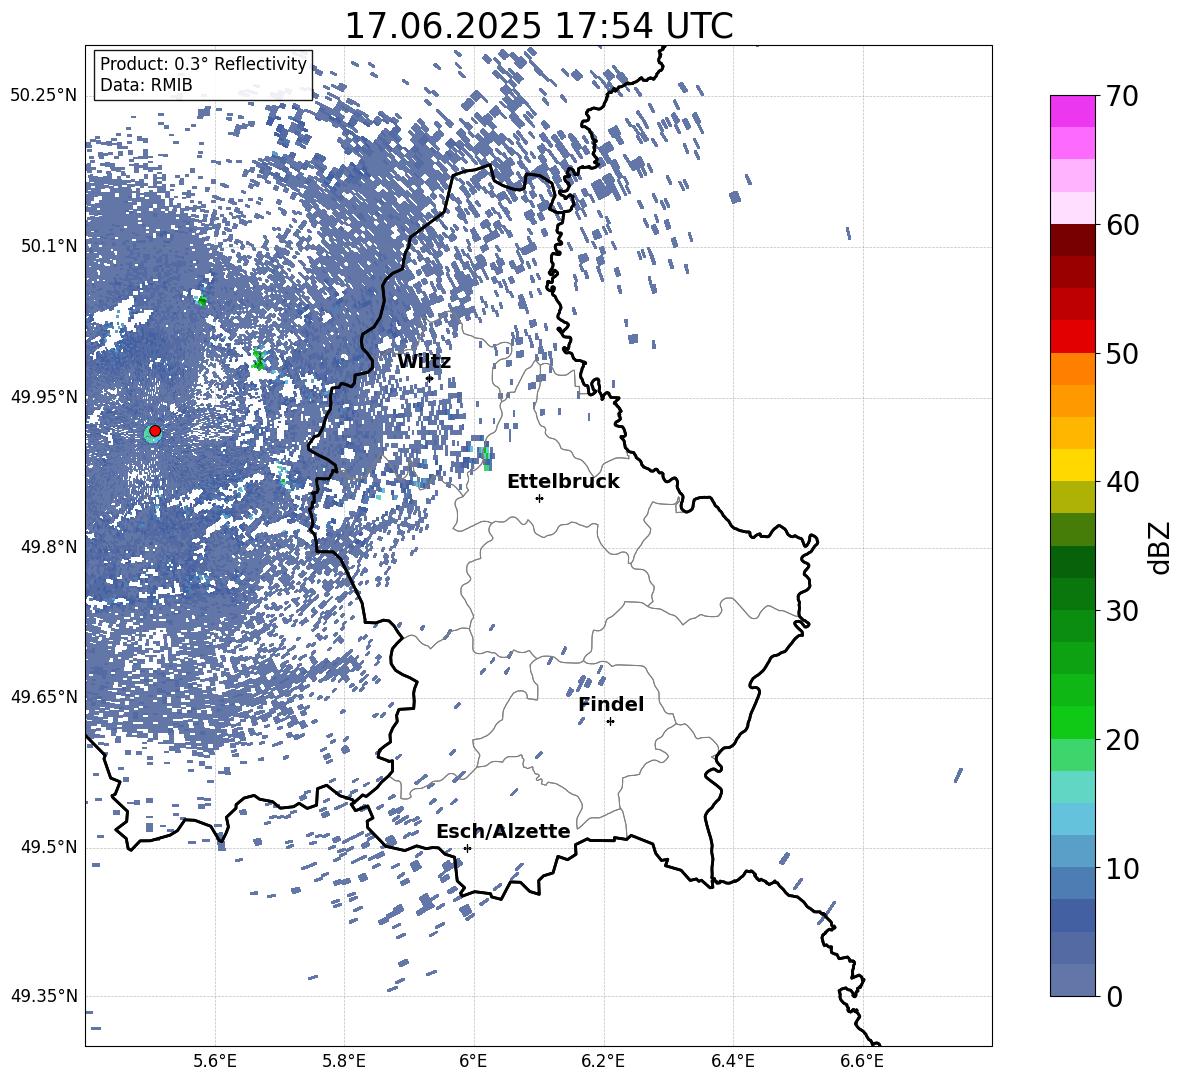The height and width of the screenshot is (1081, 1184).
Task: Click the longitude label '6.2°E'
Action: pyautogui.click(x=603, y=1061)
